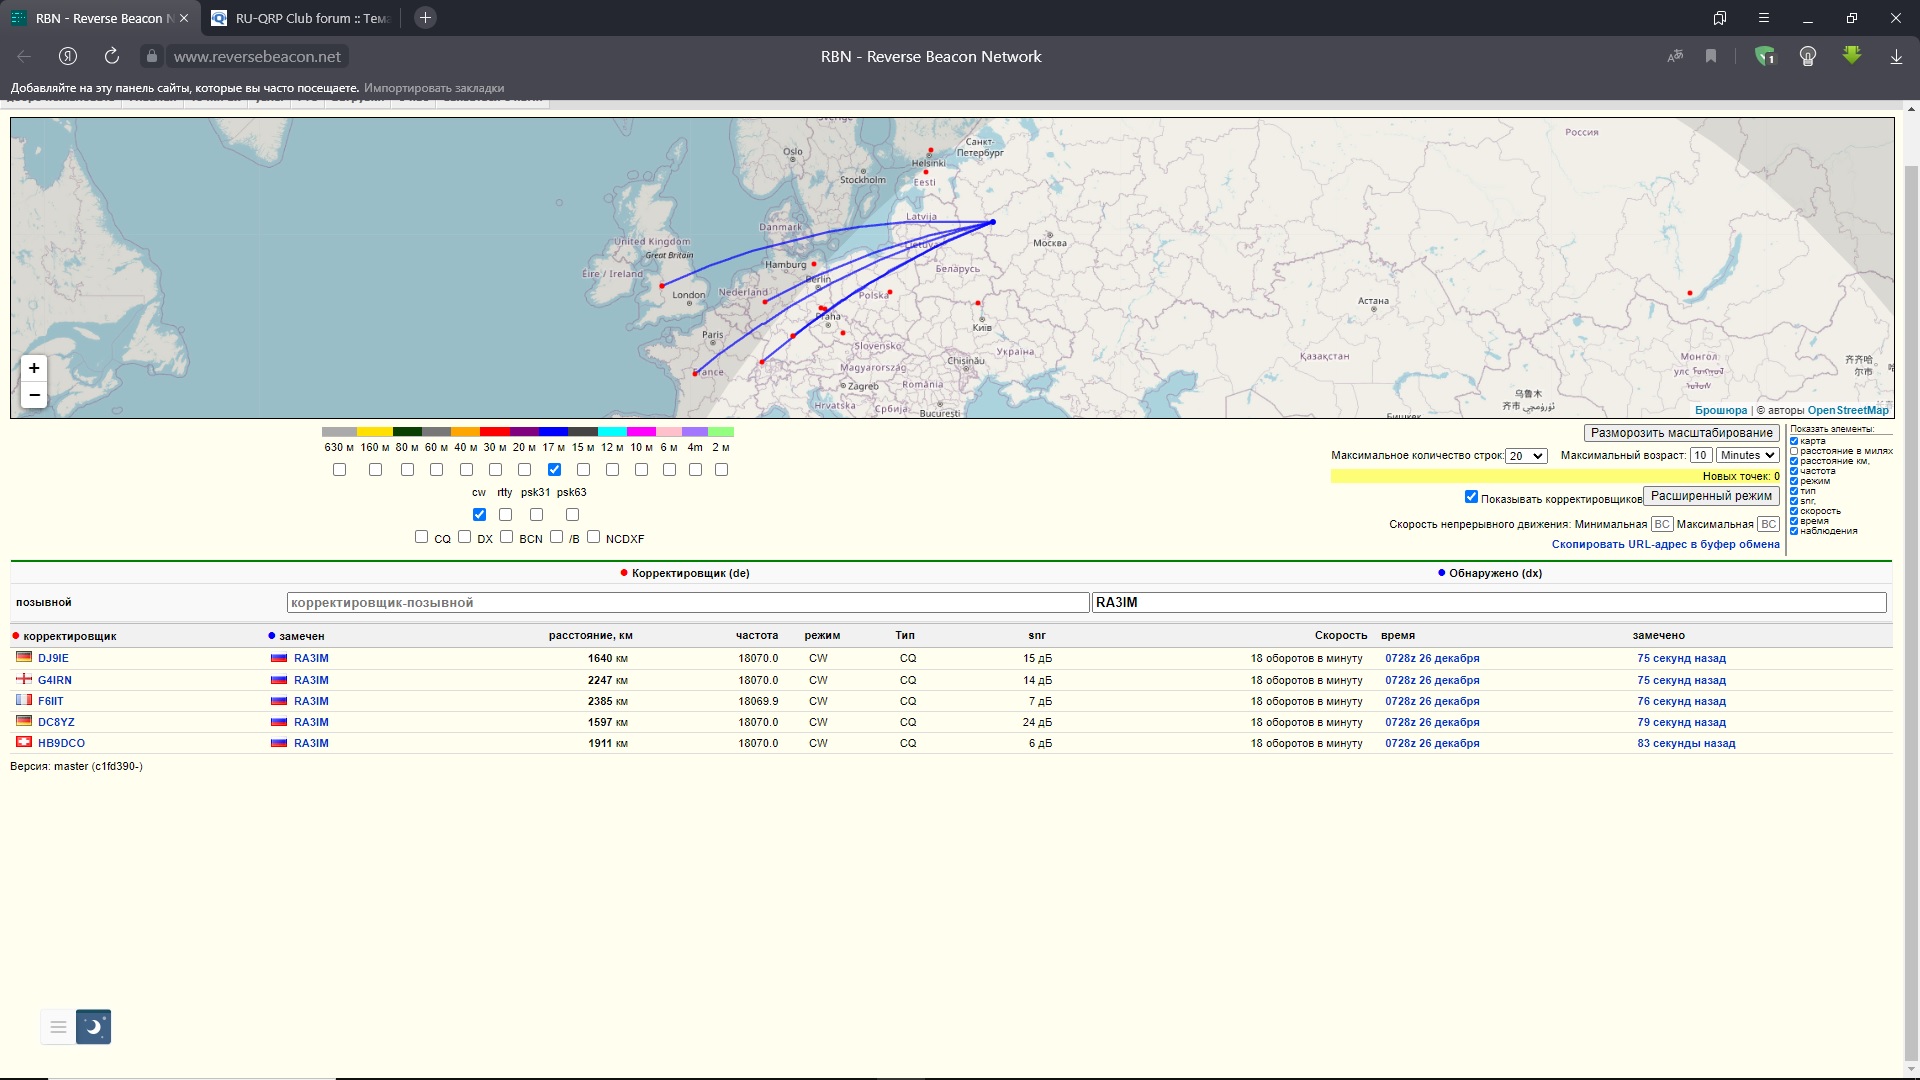This screenshot has width=1920, height=1080.
Task: Reload the page with refresh icon
Action: click(112, 56)
